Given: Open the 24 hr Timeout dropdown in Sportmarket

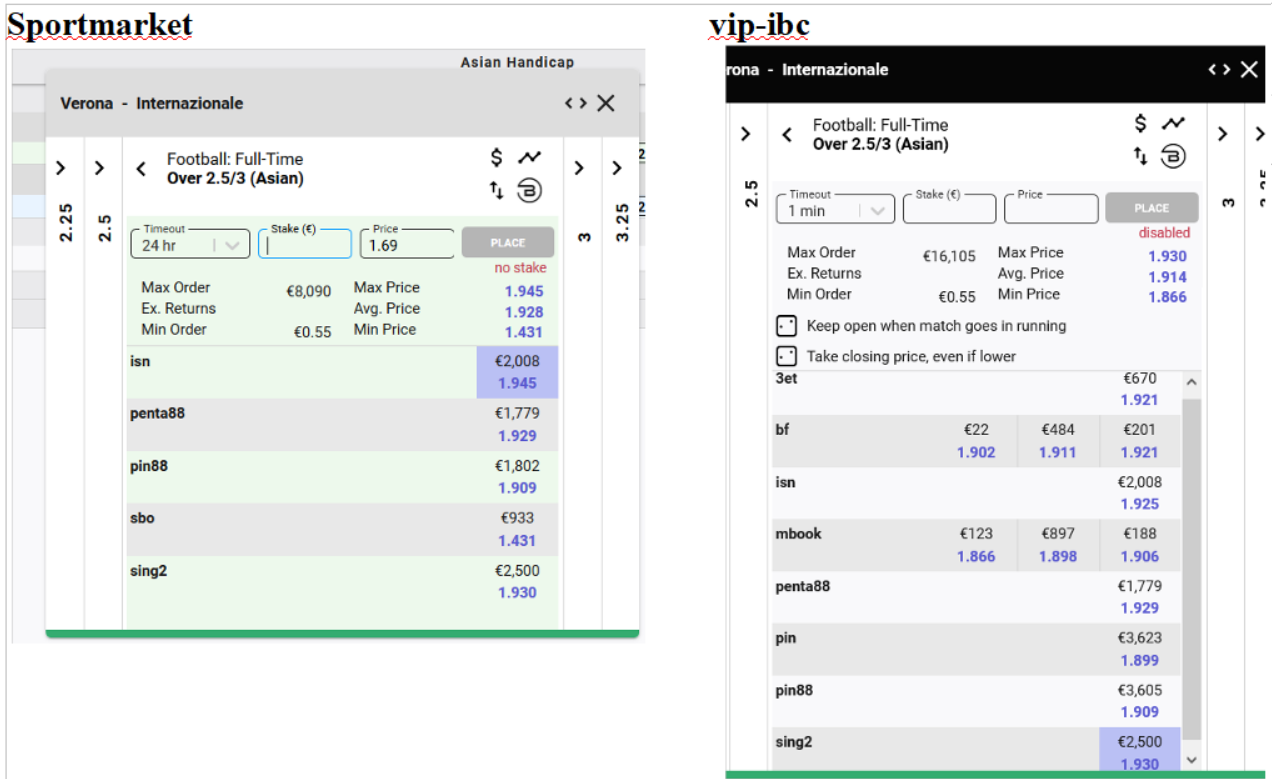Looking at the screenshot, I should coord(190,243).
